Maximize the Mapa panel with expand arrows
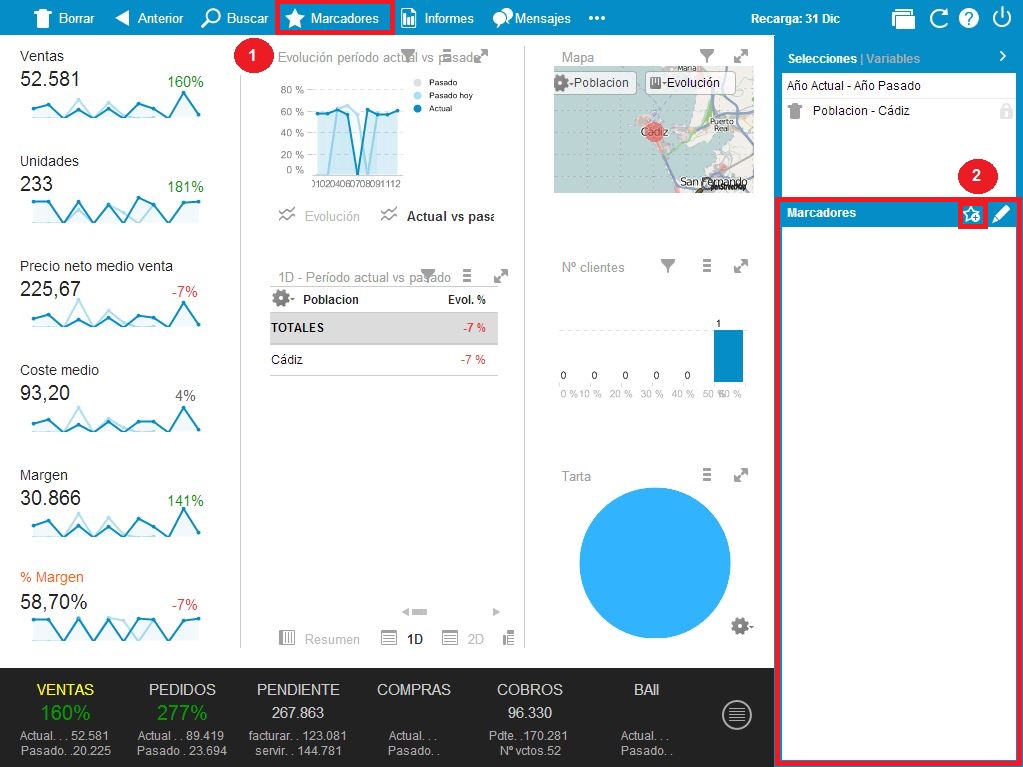The image size is (1023, 767). coord(741,57)
